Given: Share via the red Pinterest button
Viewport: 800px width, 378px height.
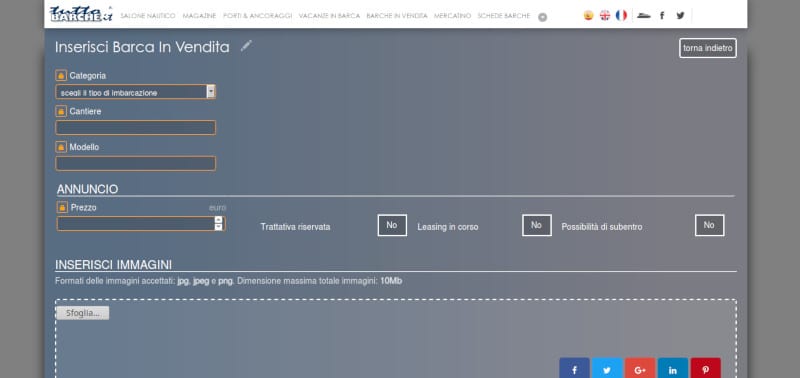Looking at the screenshot, I should click(x=706, y=368).
